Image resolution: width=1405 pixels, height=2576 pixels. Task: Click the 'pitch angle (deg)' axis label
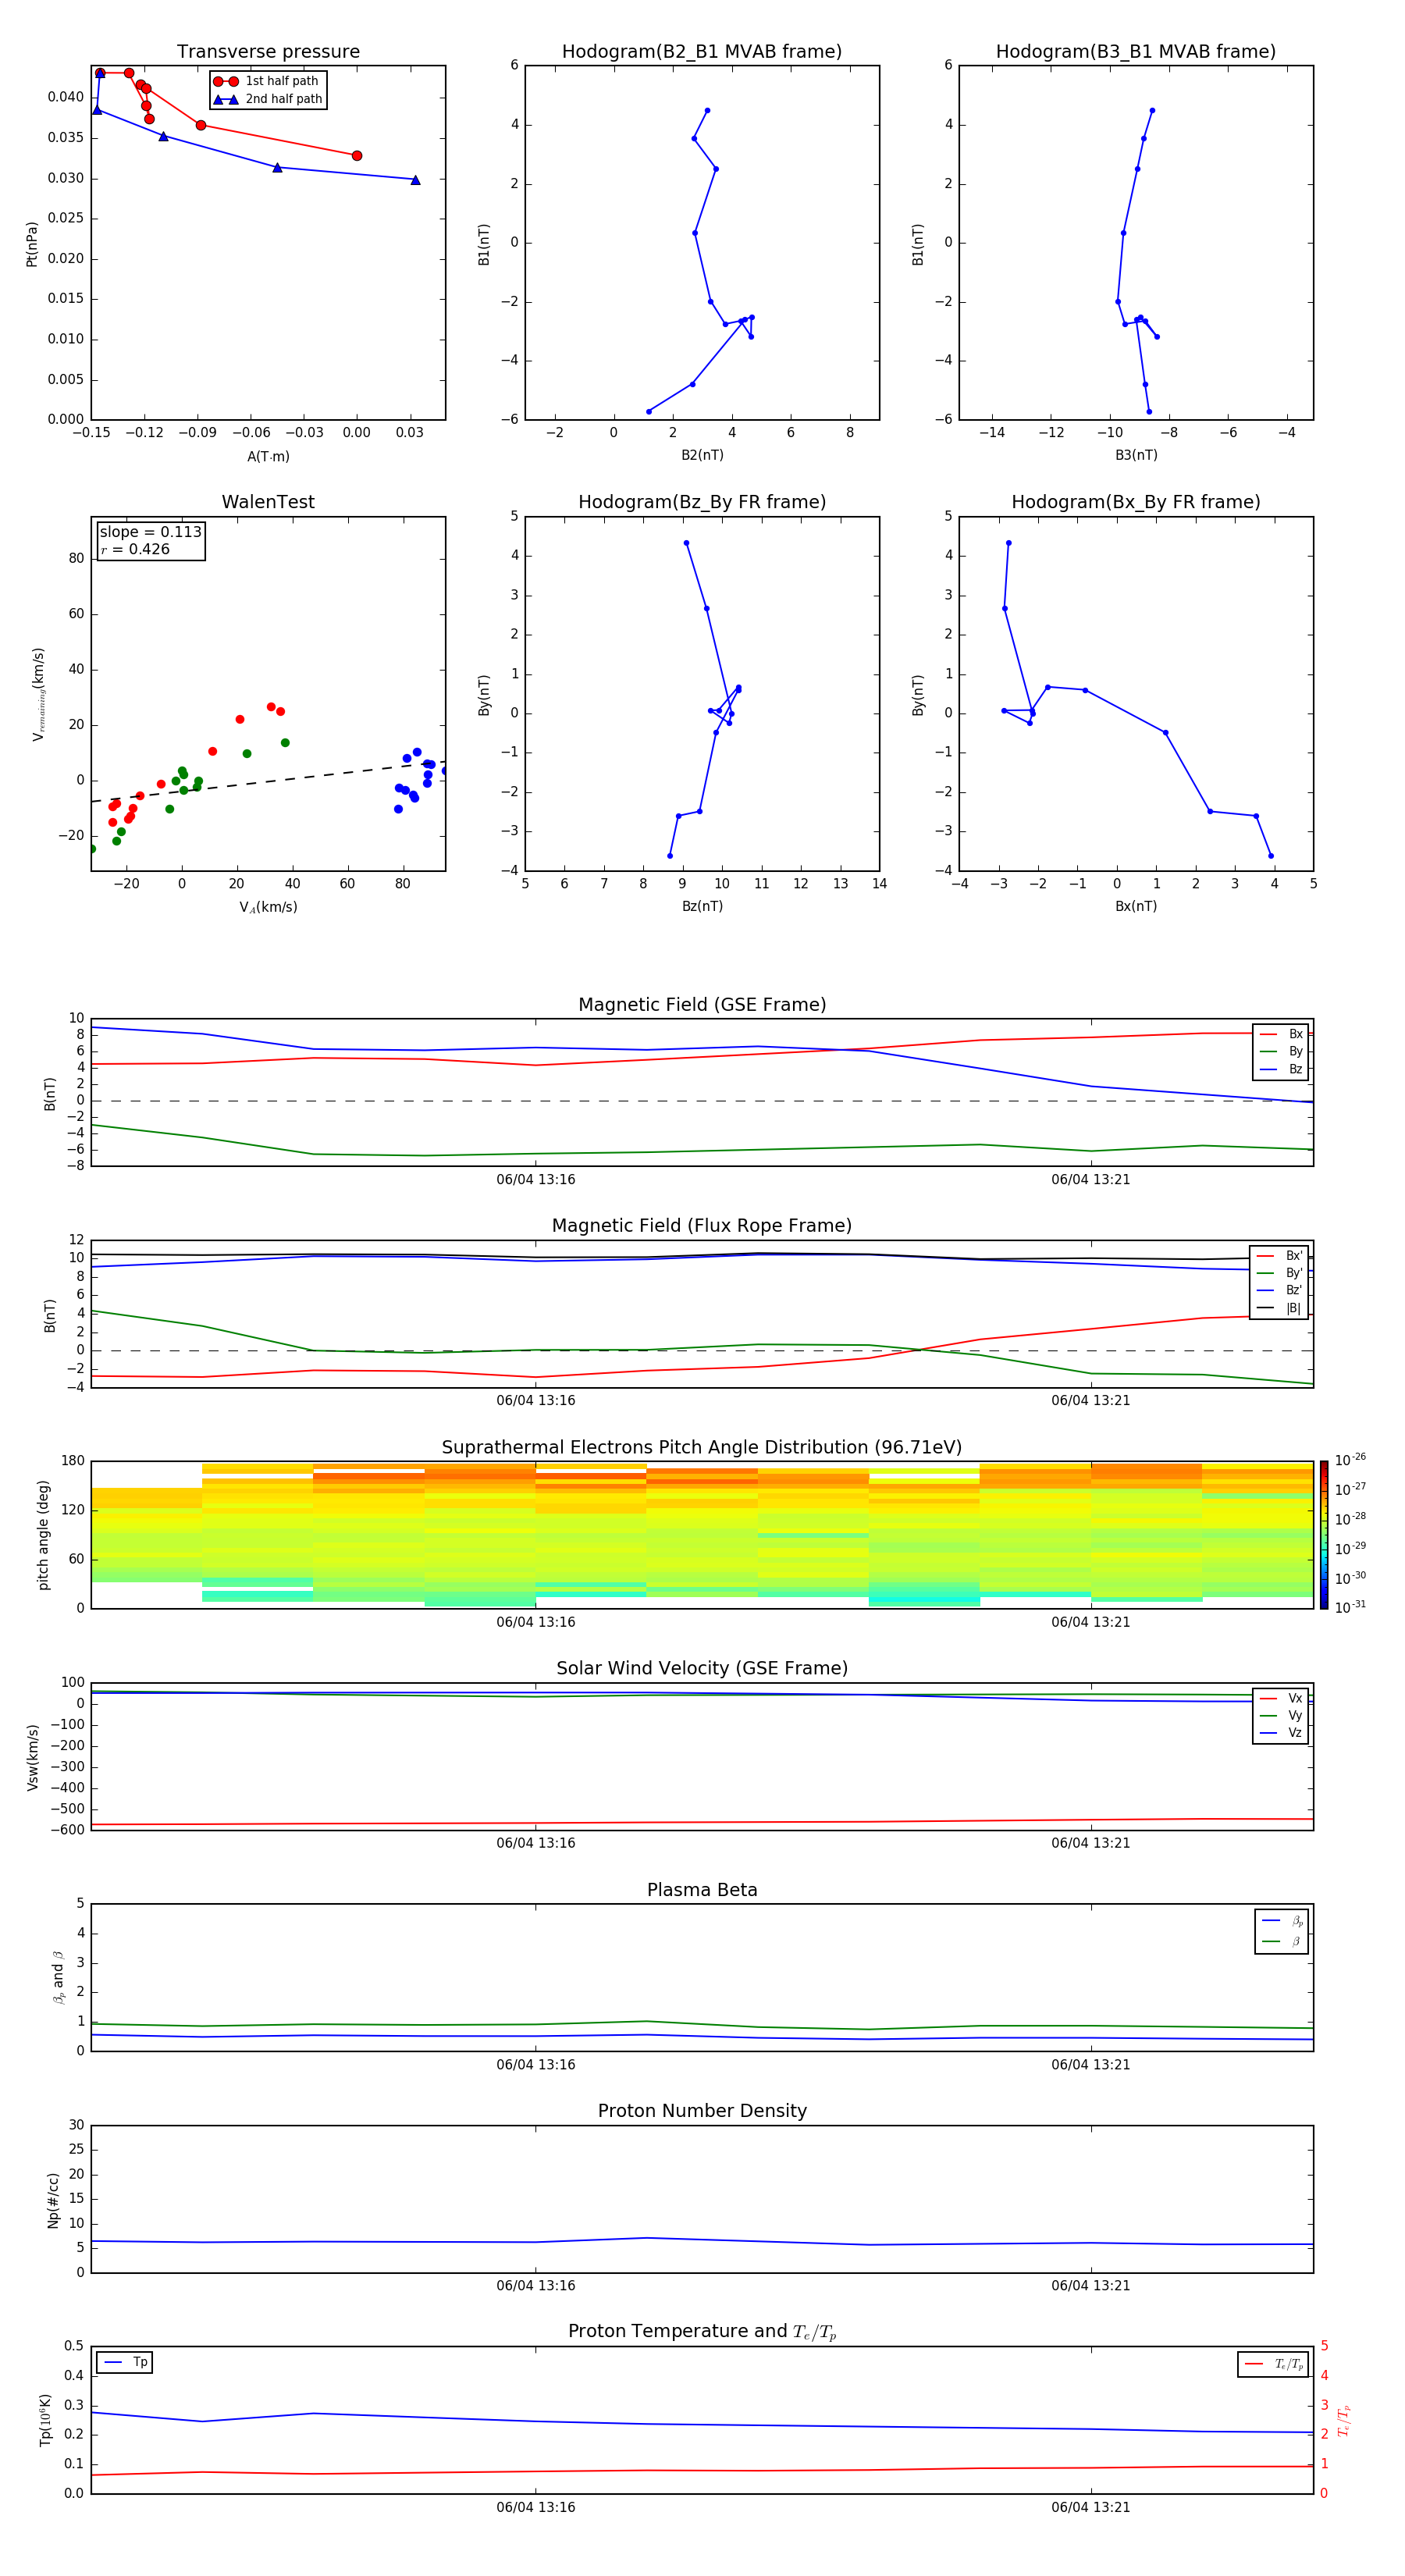(43, 1535)
